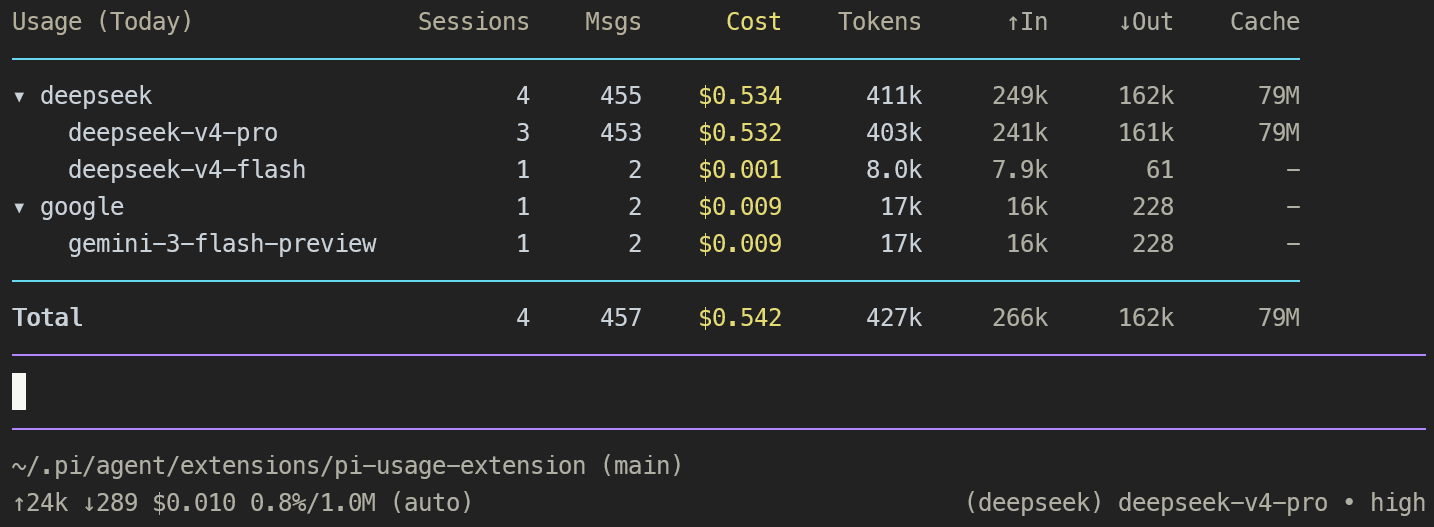Select the gemini-3-flash-preview model row name
This screenshot has height=527, width=1434.
click(x=222, y=244)
